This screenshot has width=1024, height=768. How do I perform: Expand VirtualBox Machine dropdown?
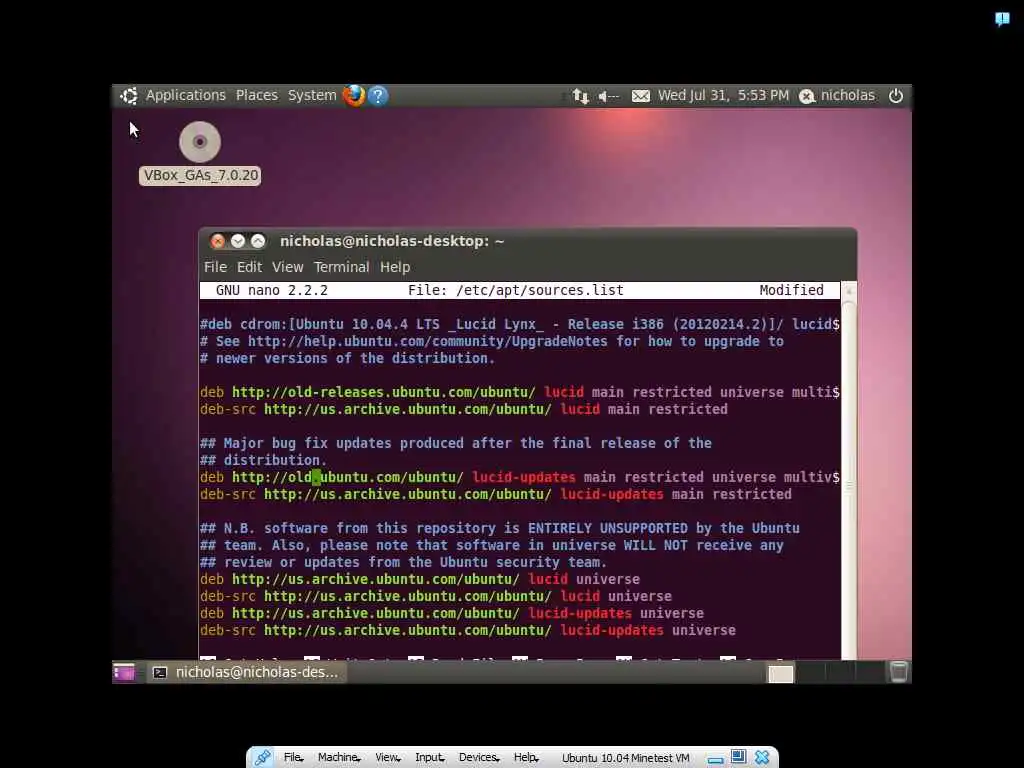pyautogui.click(x=339, y=758)
